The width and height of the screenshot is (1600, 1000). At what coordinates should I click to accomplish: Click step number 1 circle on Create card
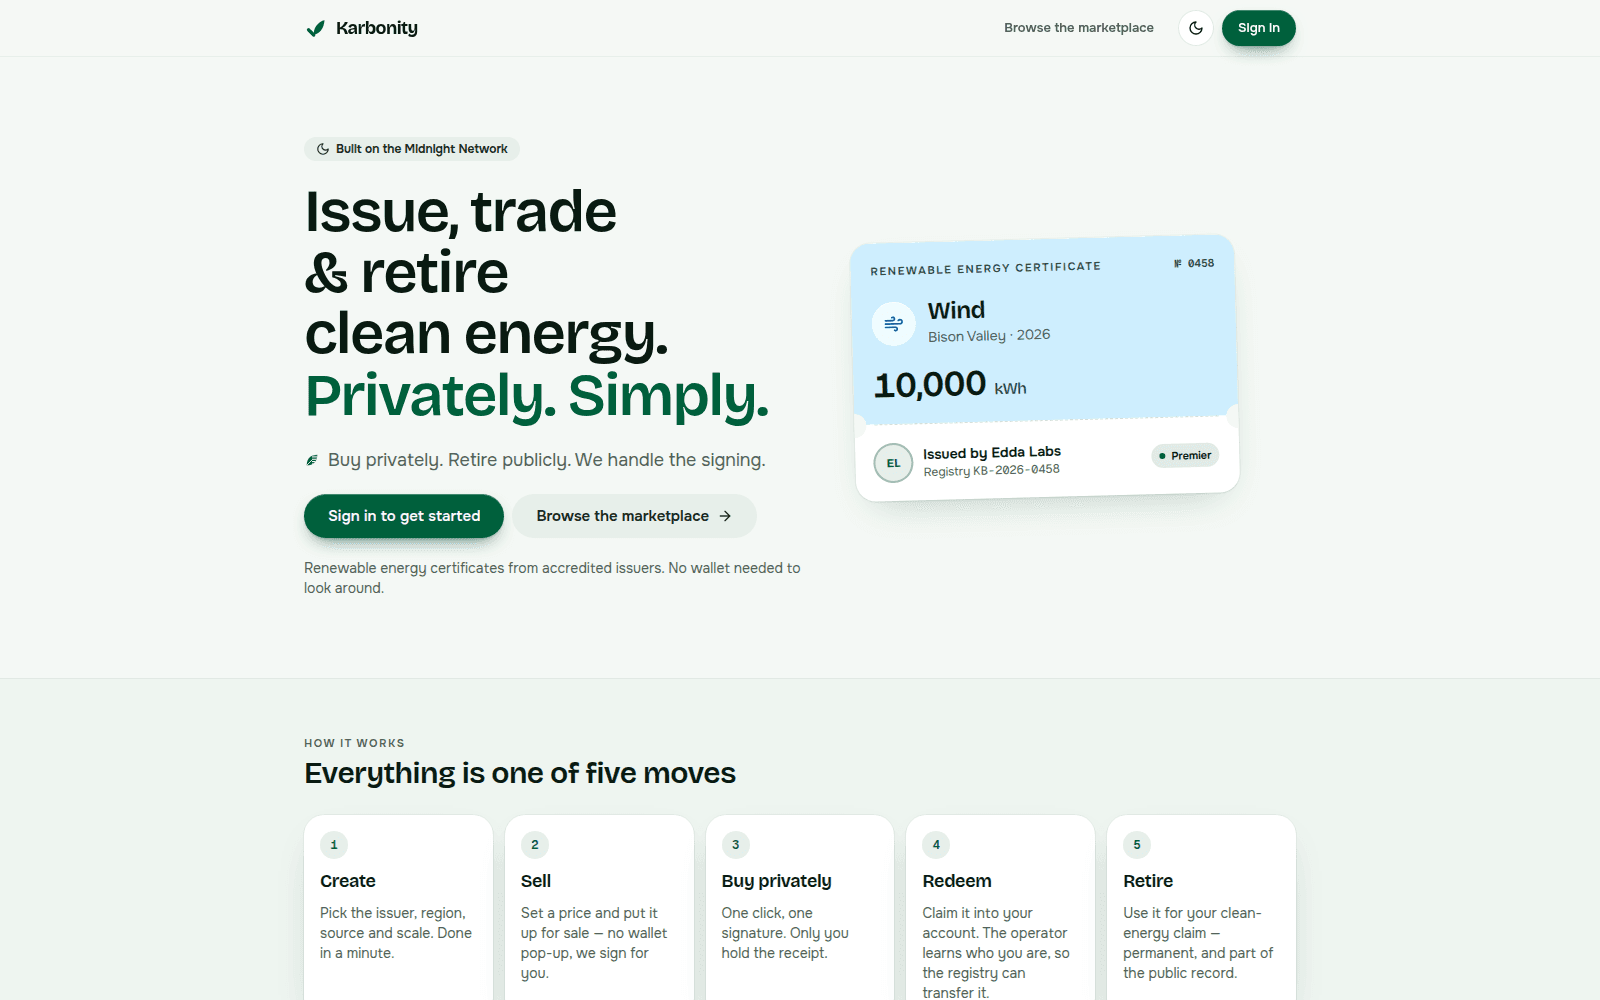pyautogui.click(x=334, y=845)
